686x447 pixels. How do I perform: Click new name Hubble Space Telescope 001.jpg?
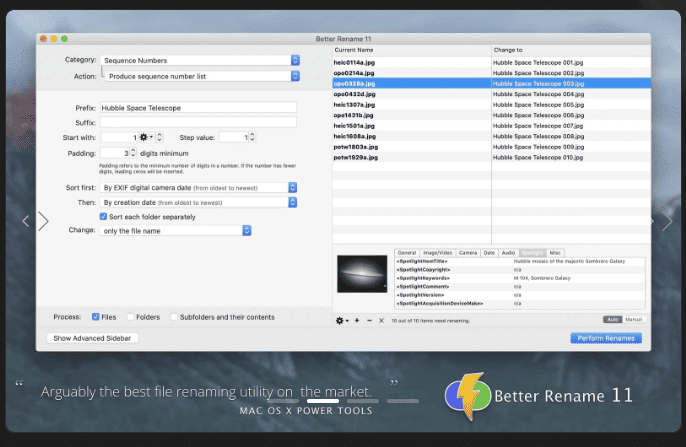(x=538, y=63)
